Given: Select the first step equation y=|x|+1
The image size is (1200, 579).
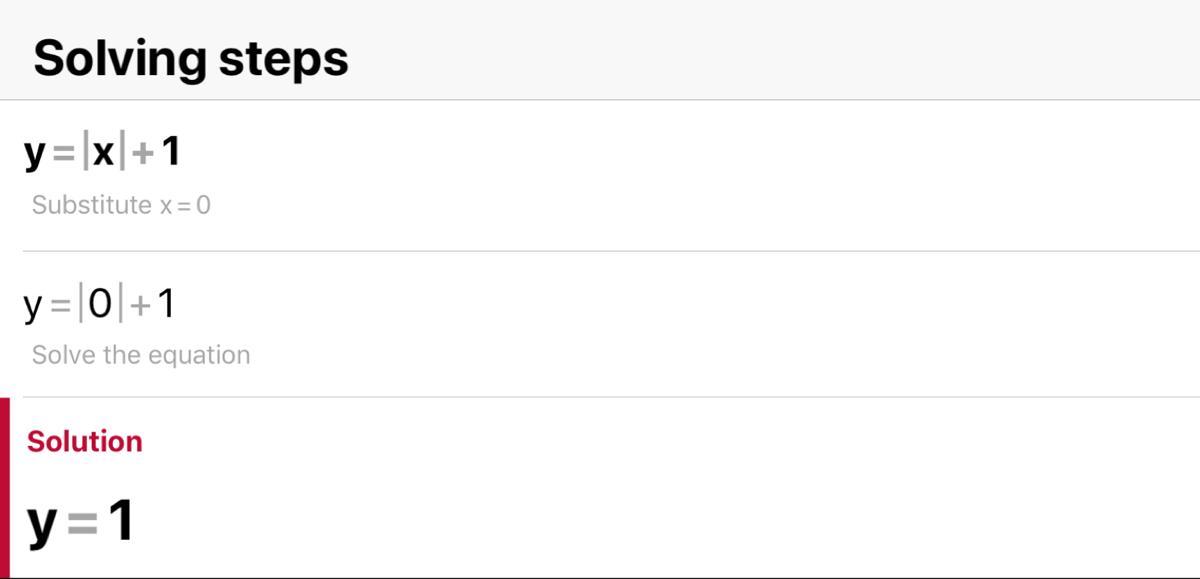Looking at the screenshot, I should [x=102, y=152].
